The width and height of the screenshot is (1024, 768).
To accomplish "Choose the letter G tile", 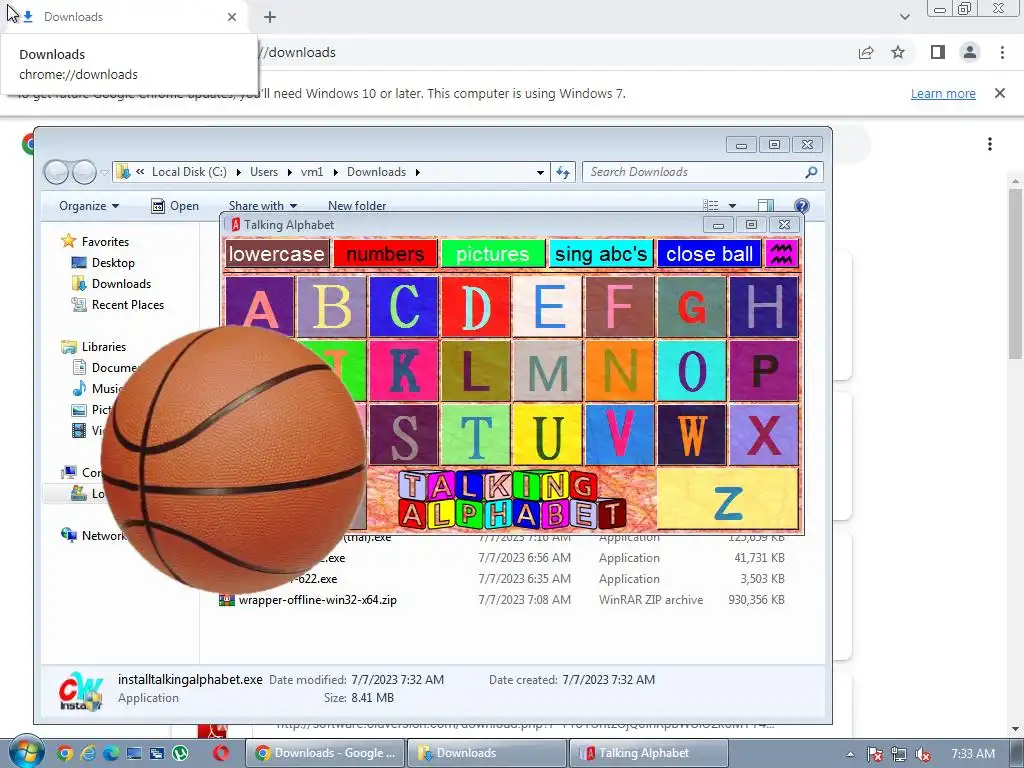I will pos(692,306).
